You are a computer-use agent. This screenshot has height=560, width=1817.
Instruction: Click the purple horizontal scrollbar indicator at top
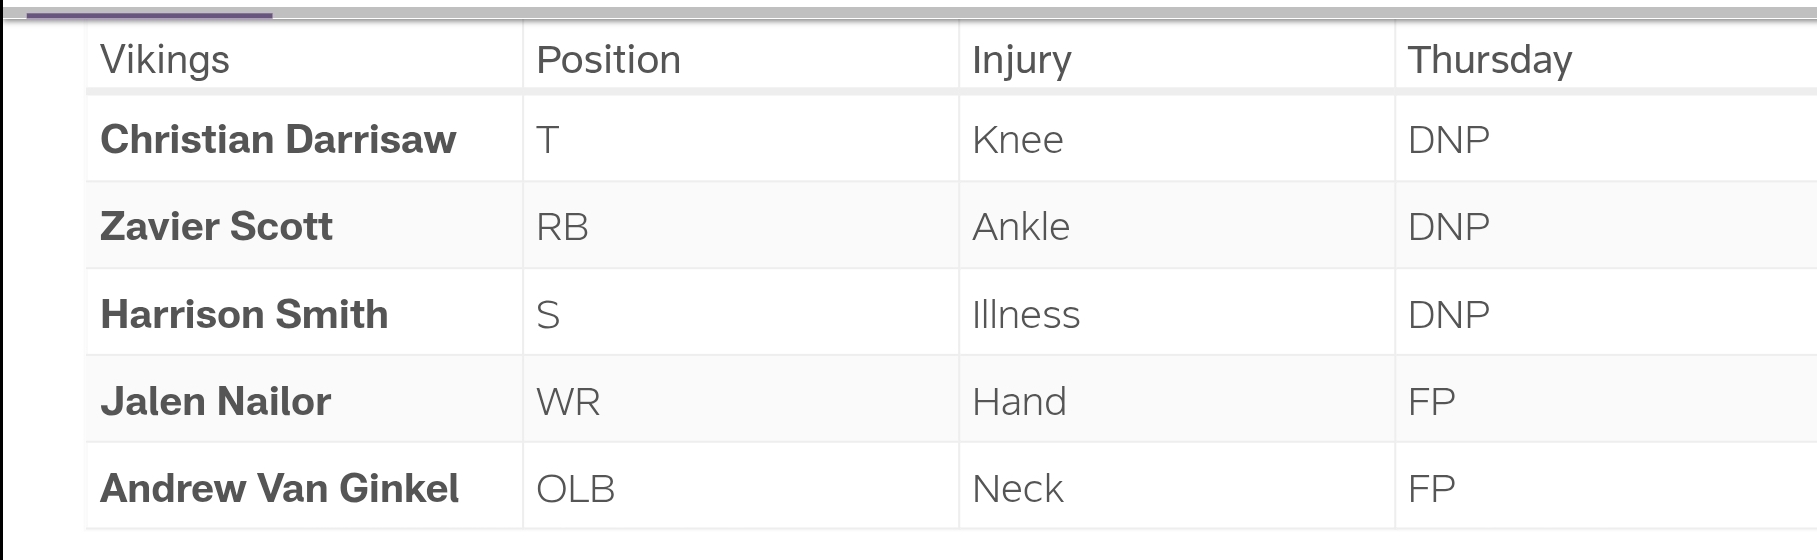(149, 15)
